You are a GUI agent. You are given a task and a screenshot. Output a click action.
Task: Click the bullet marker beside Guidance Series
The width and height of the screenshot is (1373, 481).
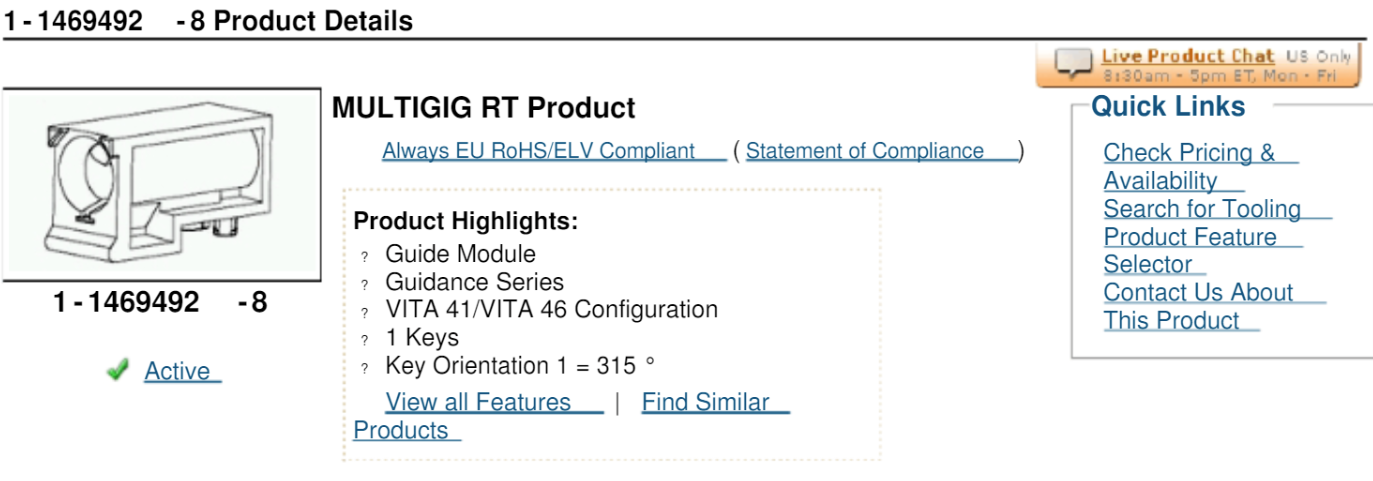point(365,285)
